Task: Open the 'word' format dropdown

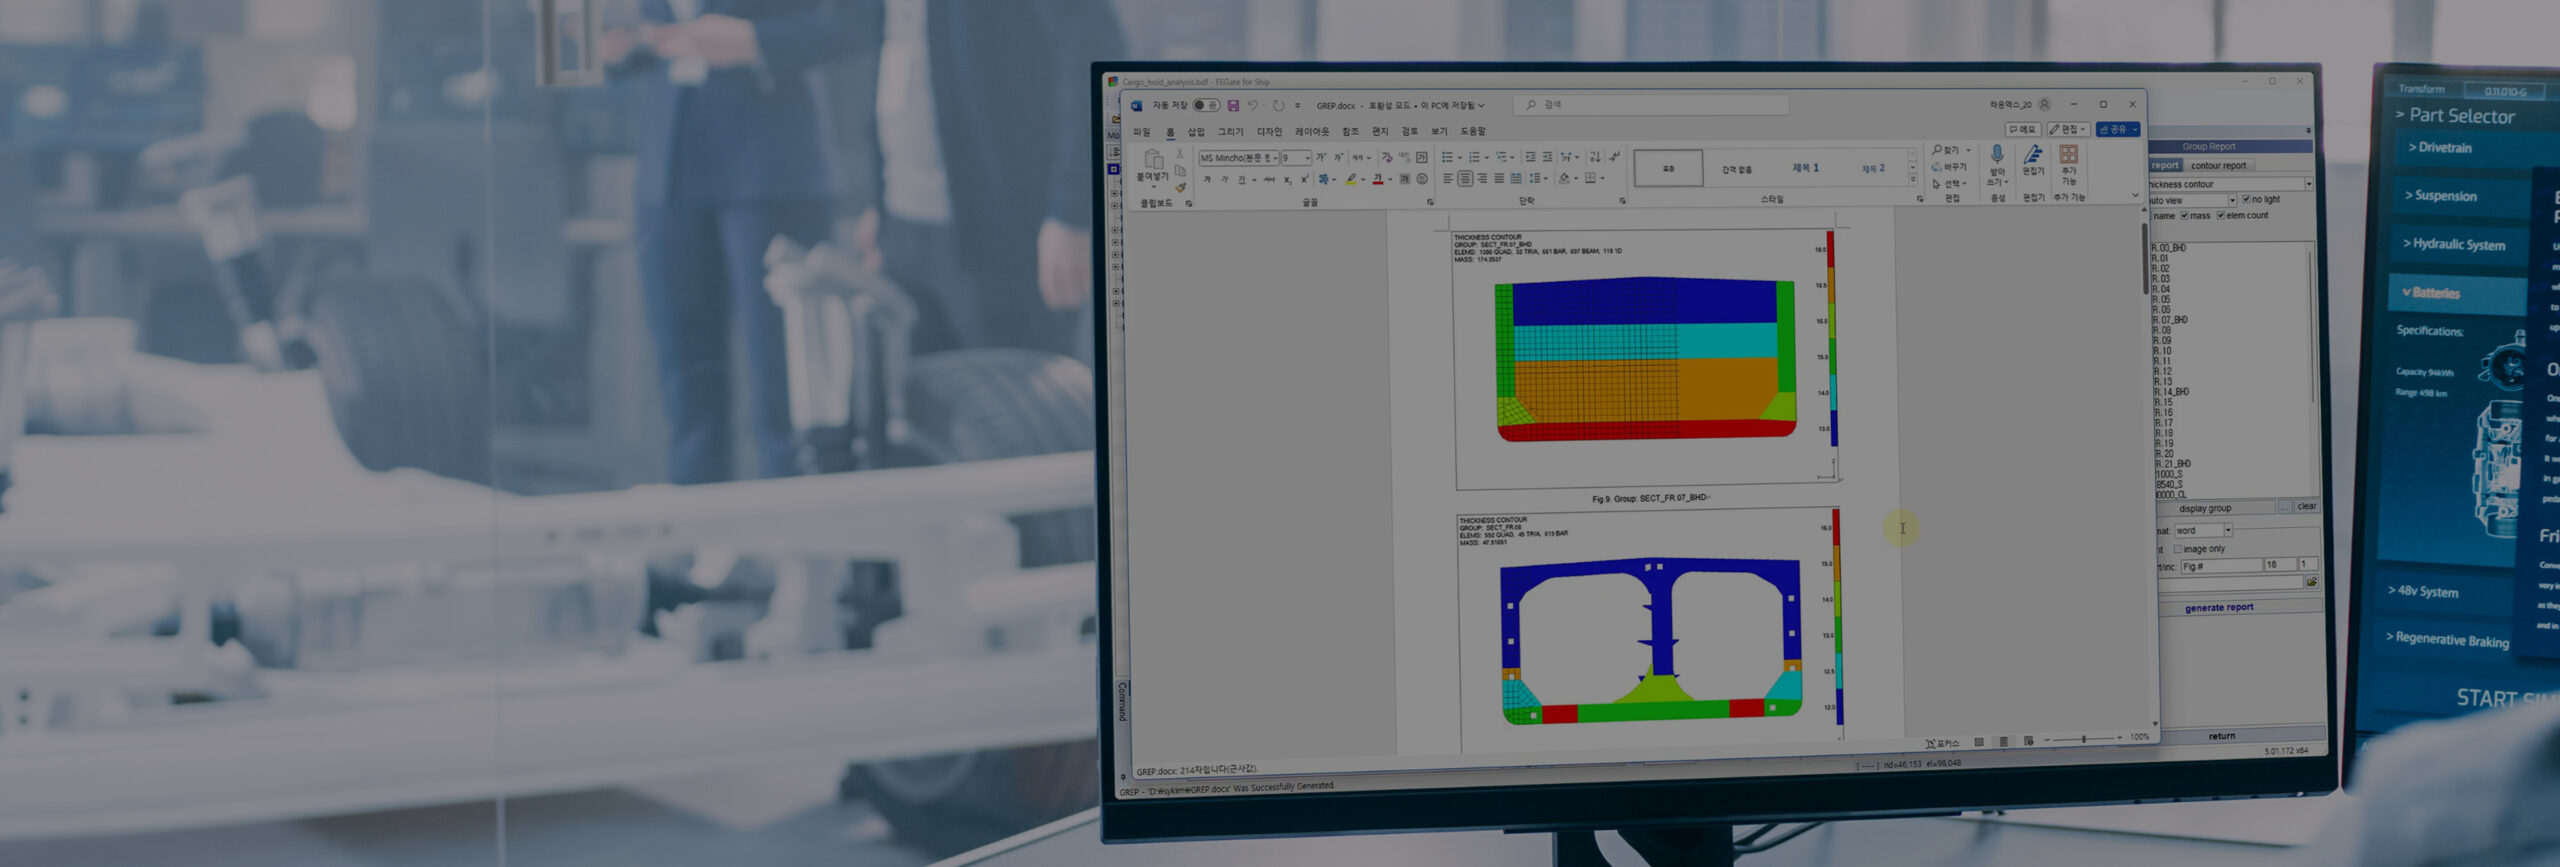Action: [x=2228, y=530]
